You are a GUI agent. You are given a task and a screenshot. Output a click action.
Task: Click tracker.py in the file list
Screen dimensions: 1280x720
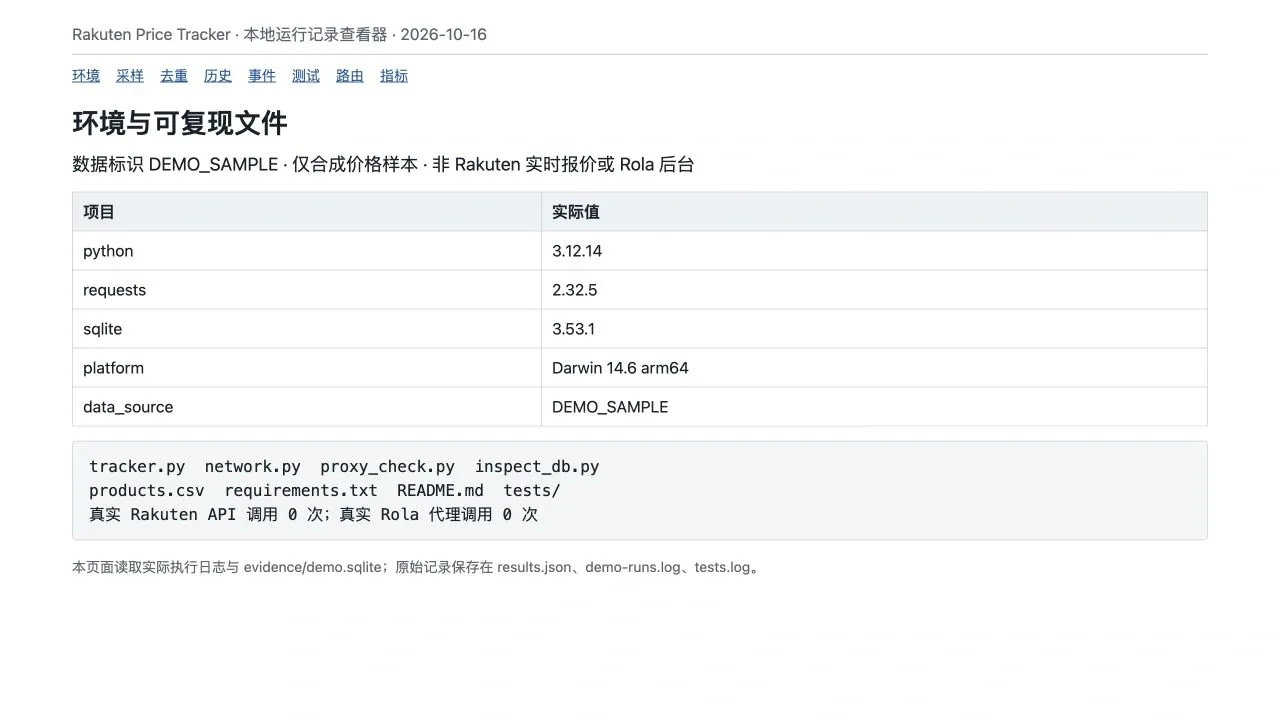click(x=137, y=467)
